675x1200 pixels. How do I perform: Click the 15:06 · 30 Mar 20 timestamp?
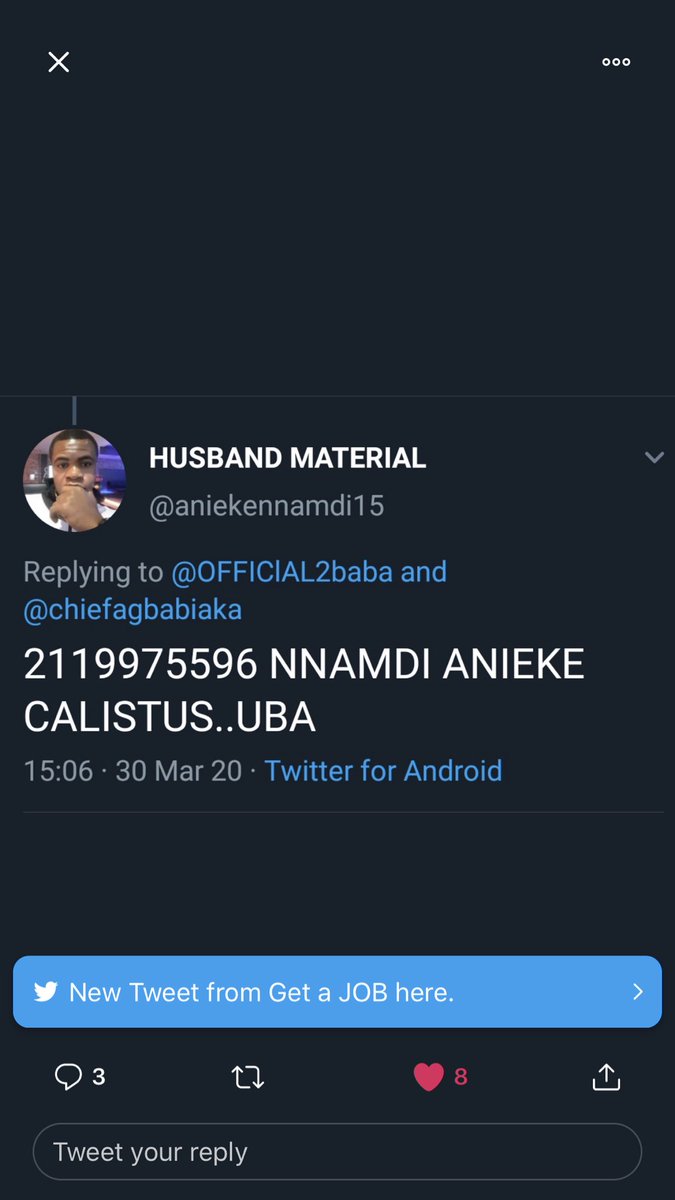coord(132,771)
